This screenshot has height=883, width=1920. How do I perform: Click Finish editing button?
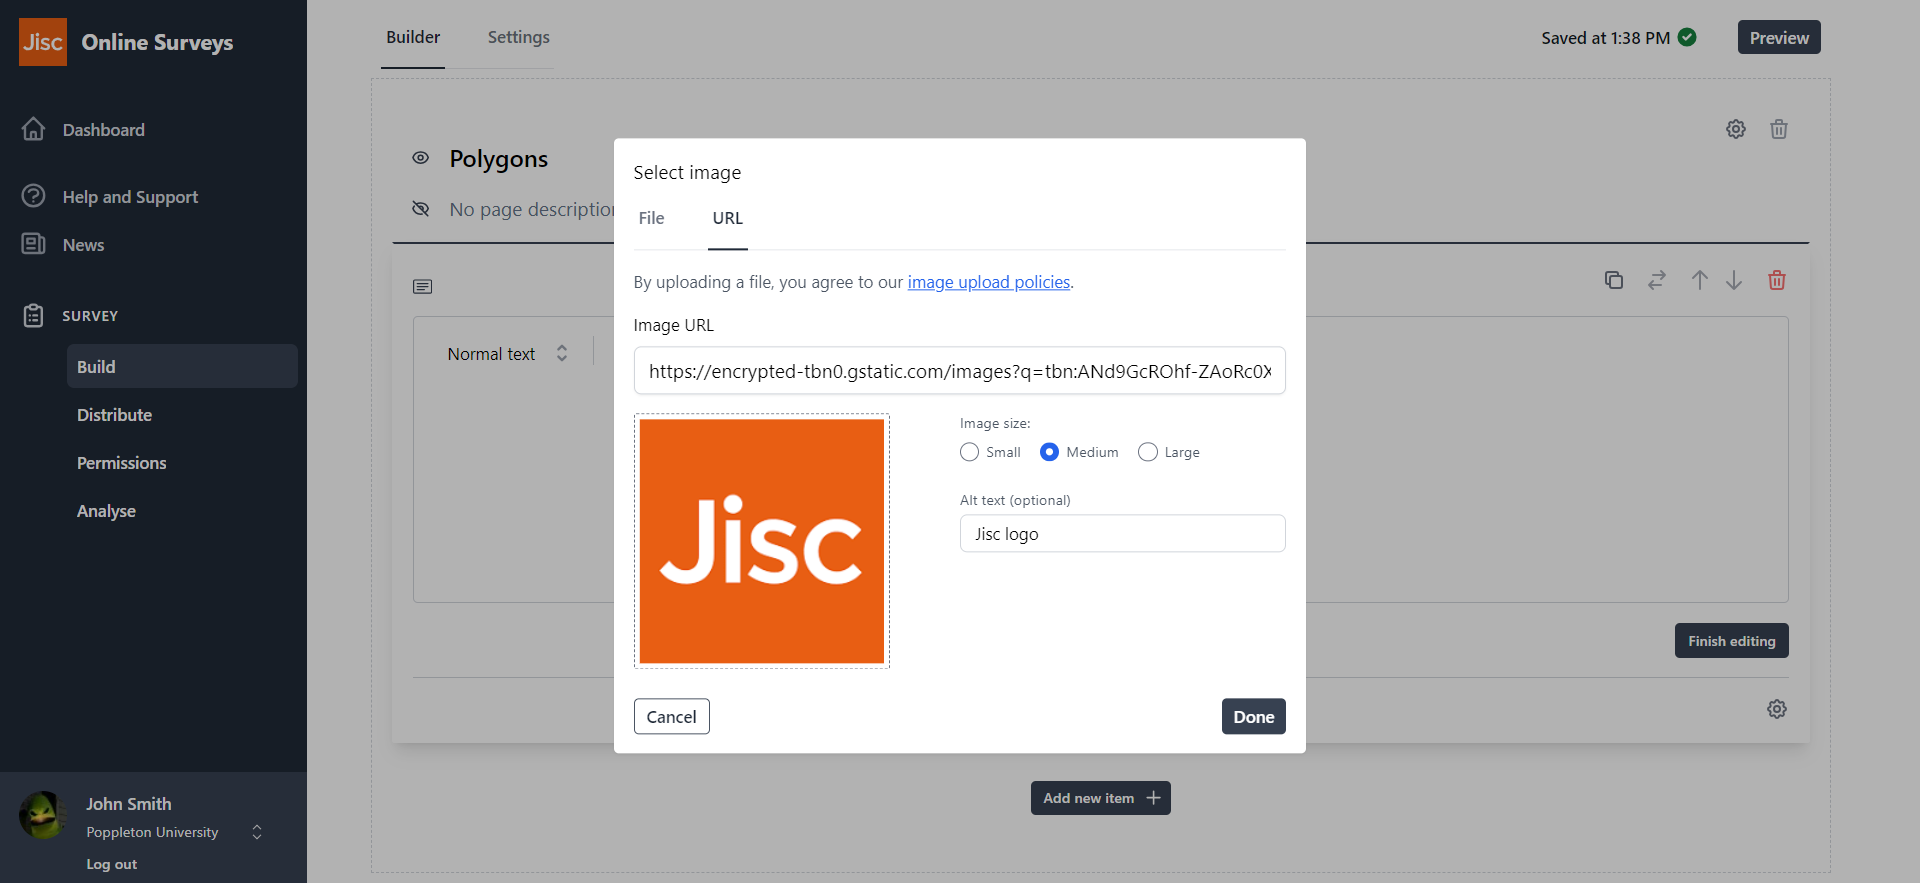point(1732,641)
